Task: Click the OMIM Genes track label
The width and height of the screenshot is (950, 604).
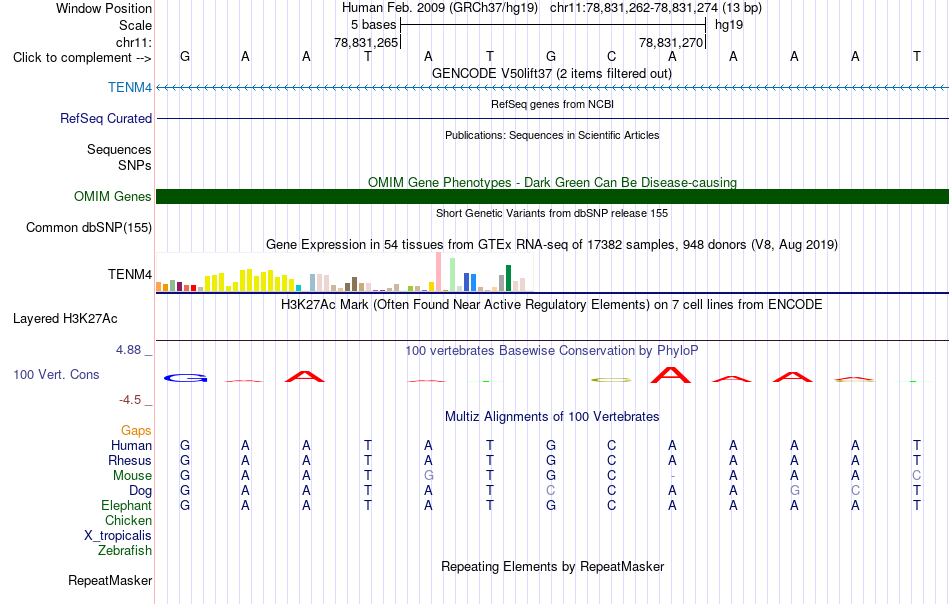Action: click(112, 196)
